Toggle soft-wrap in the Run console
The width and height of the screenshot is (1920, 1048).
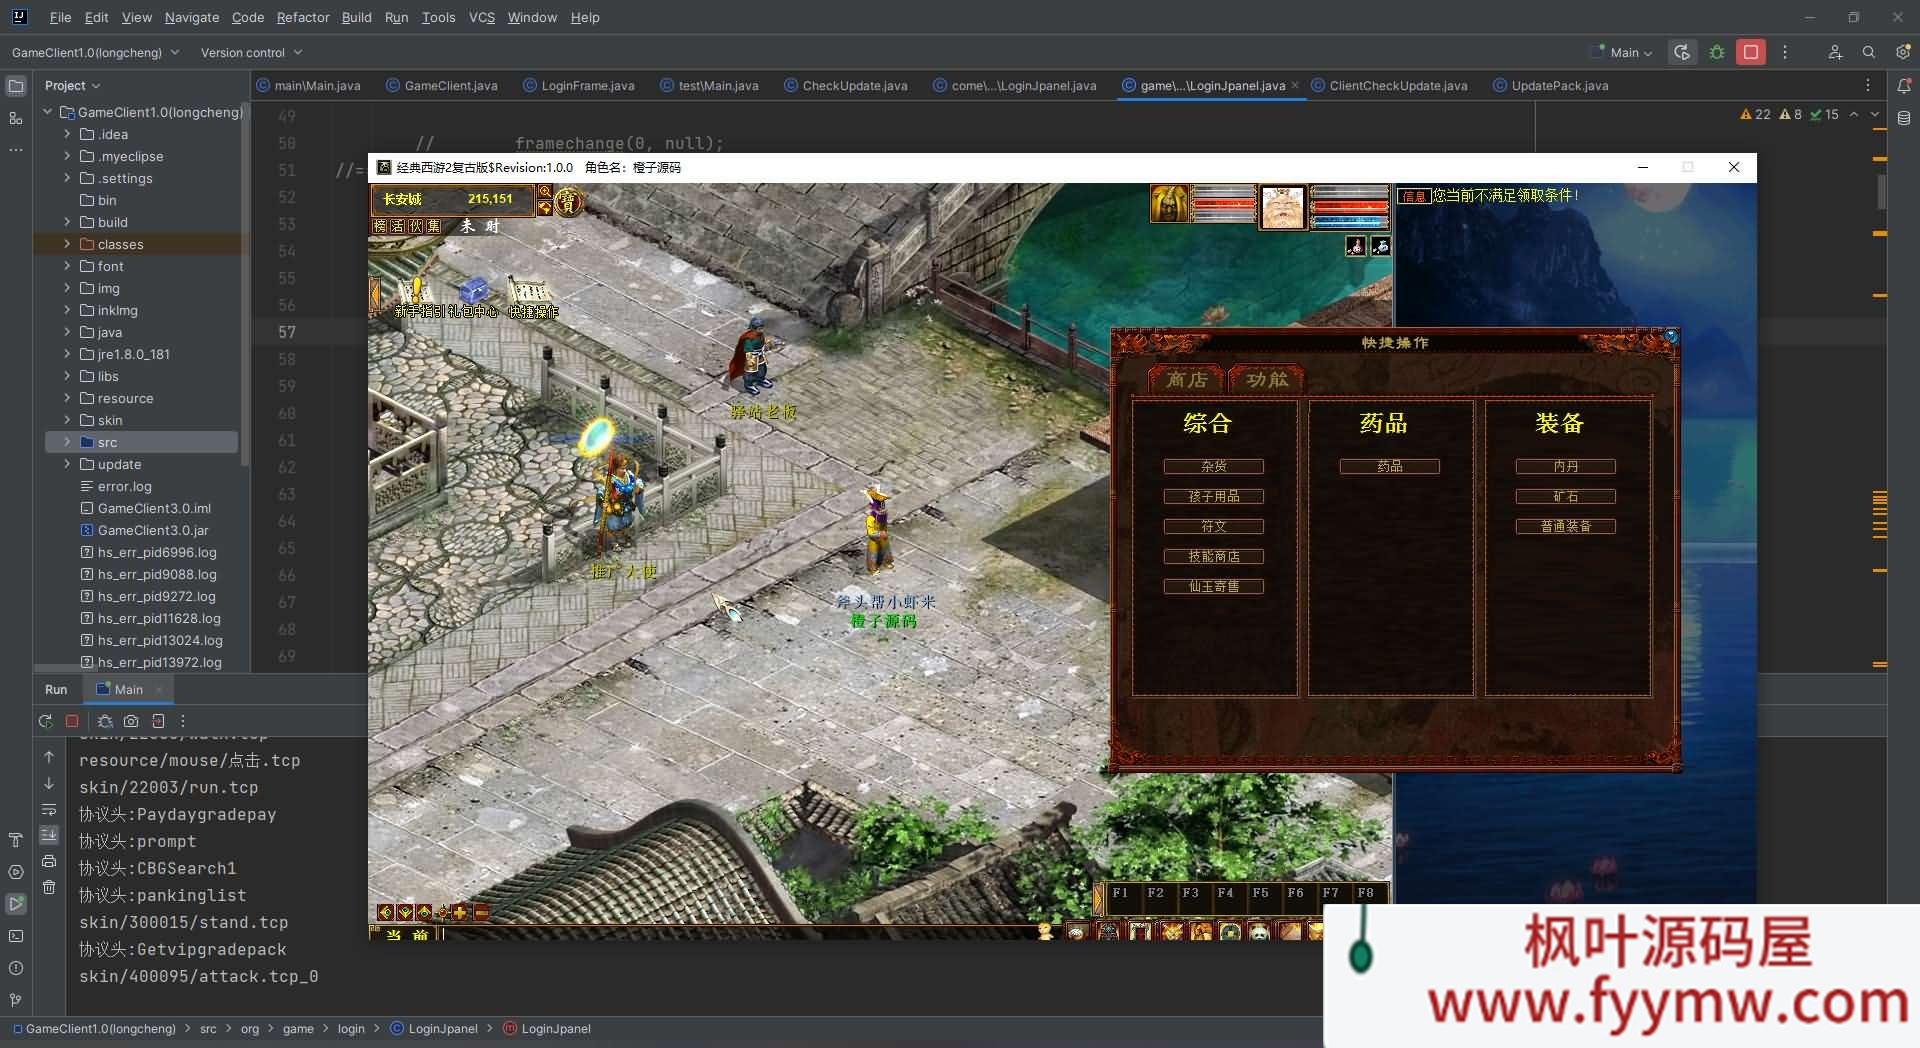(x=49, y=809)
